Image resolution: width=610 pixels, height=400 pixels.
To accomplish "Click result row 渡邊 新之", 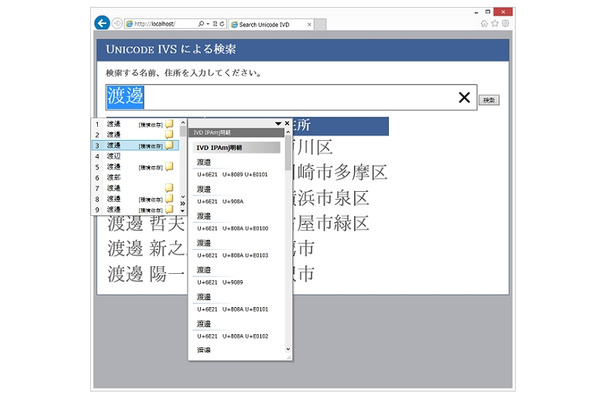I will 146,249.
